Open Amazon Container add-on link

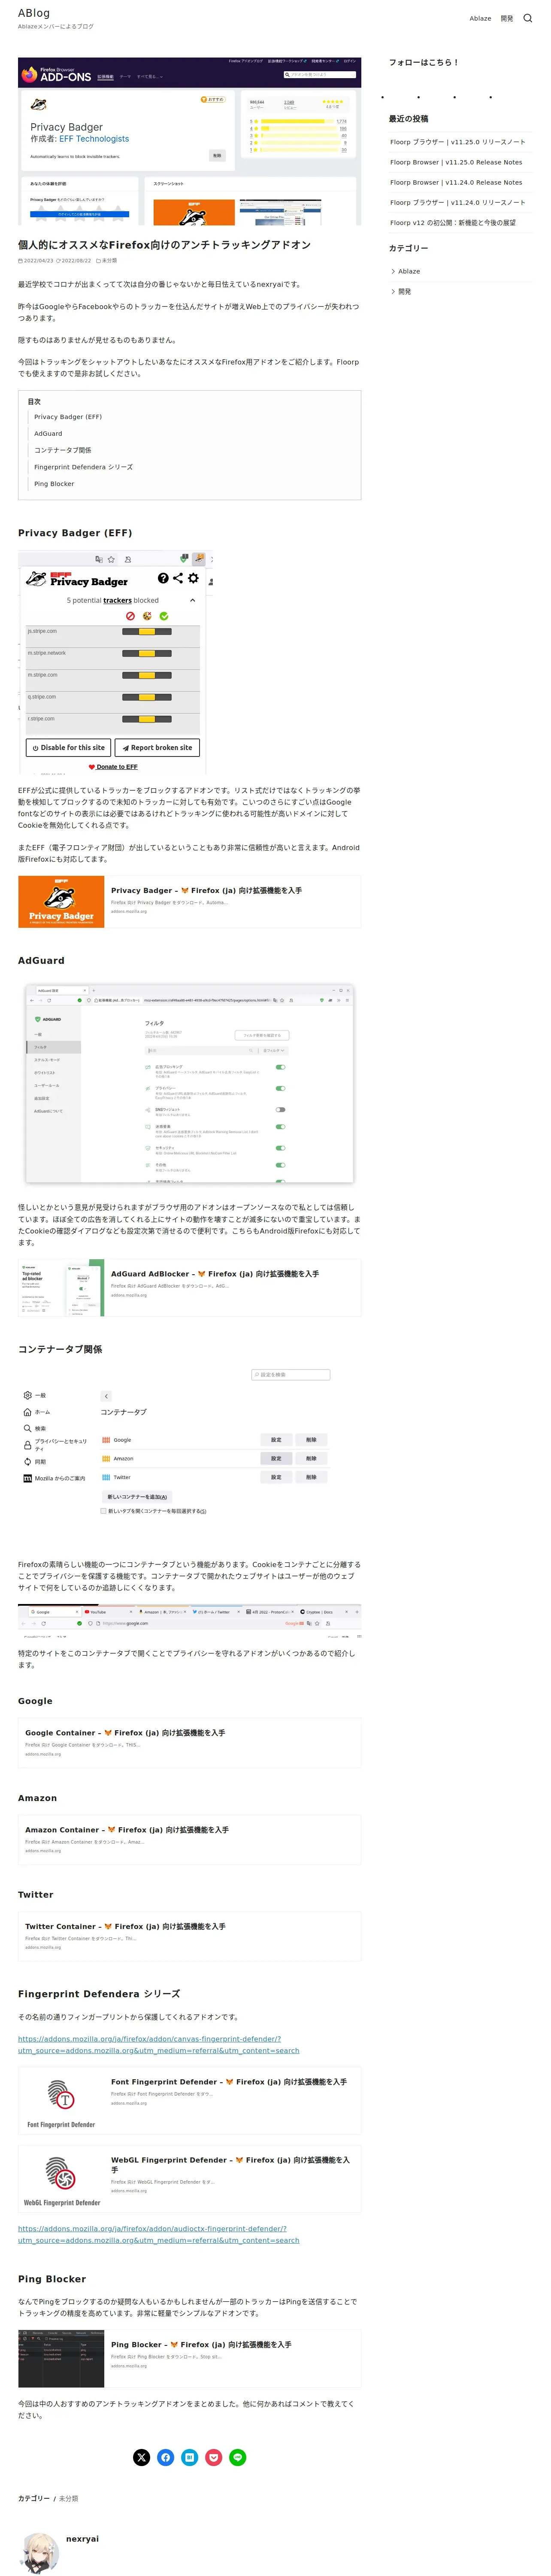[x=127, y=1830]
